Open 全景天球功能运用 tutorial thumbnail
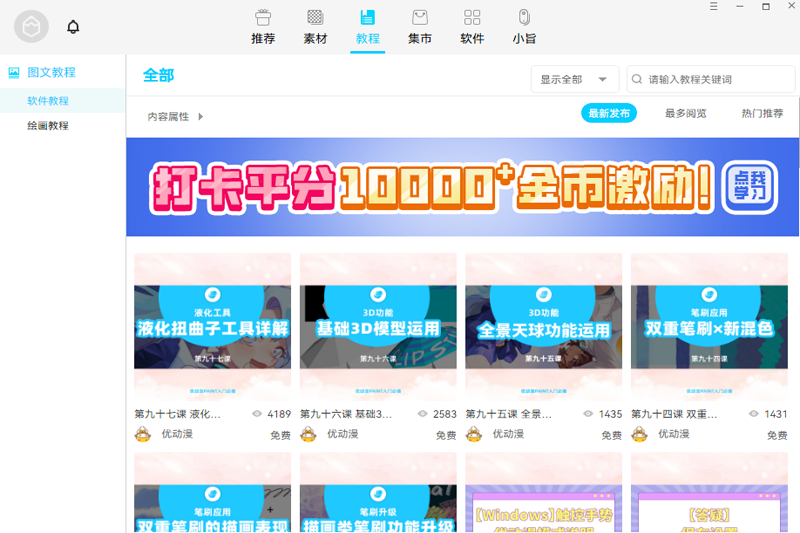Image resolution: width=800 pixels, height=533 pixels. [x=543, y=327]
